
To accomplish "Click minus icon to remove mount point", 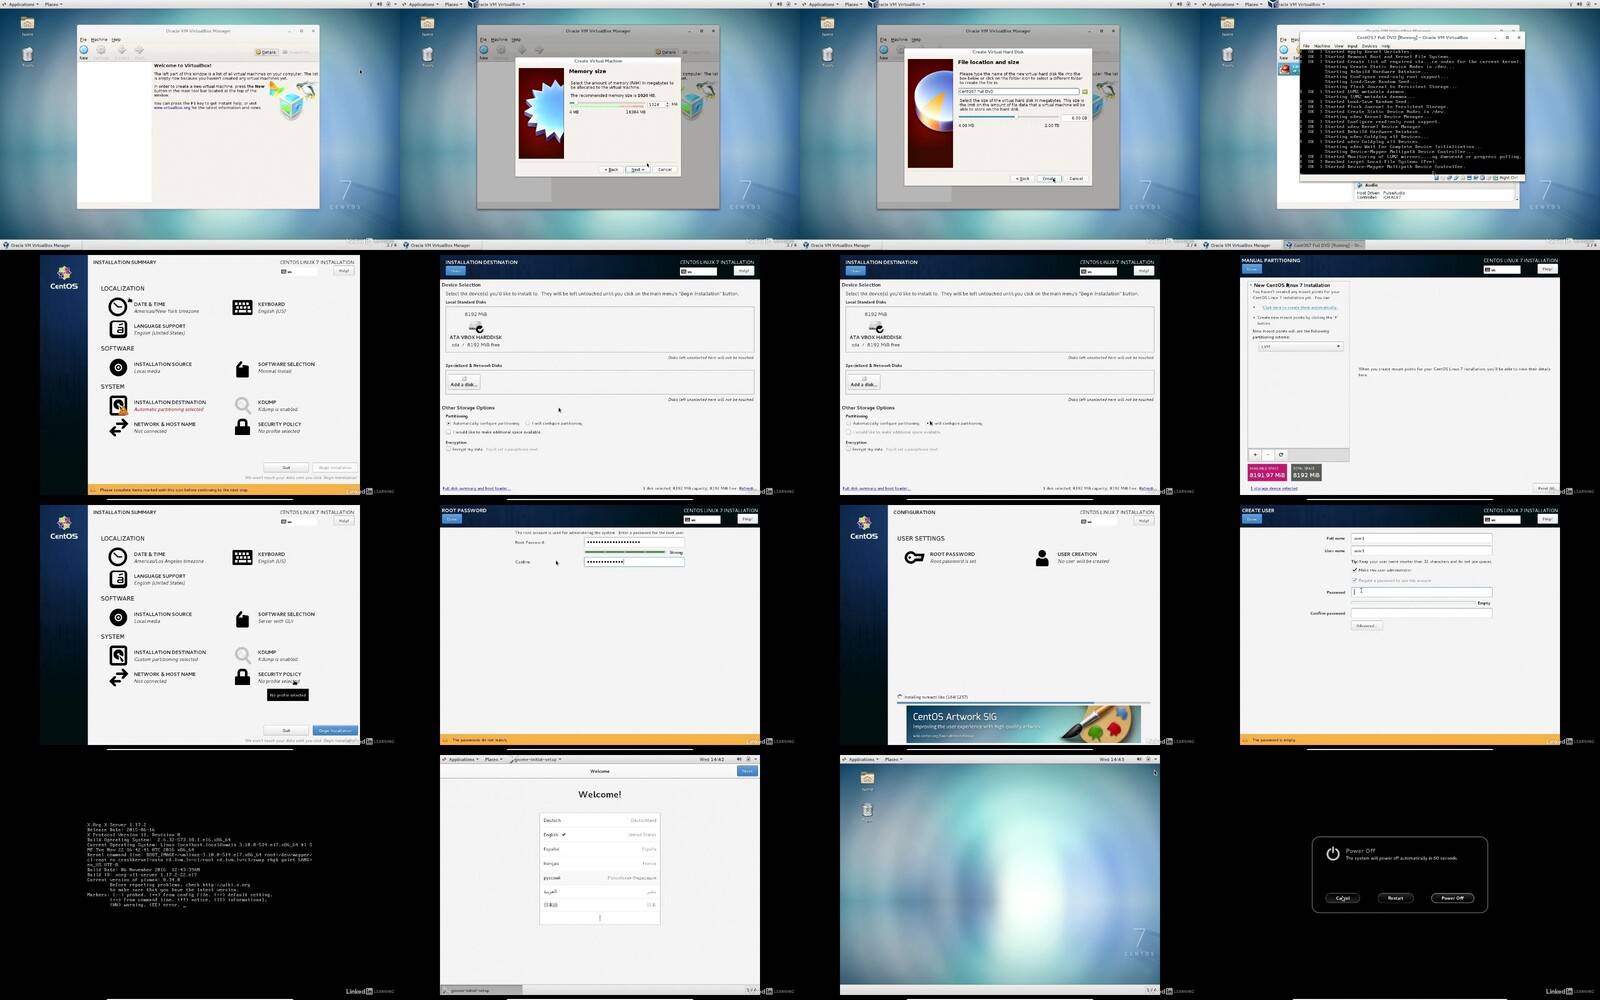I will click(x=1268, y=454).
